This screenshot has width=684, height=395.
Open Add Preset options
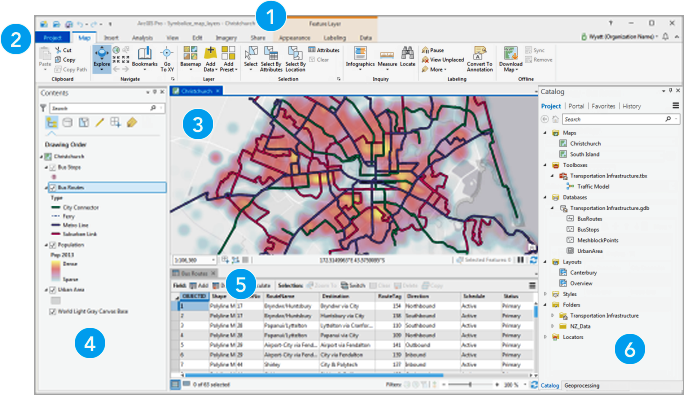[x=228, y=58]
